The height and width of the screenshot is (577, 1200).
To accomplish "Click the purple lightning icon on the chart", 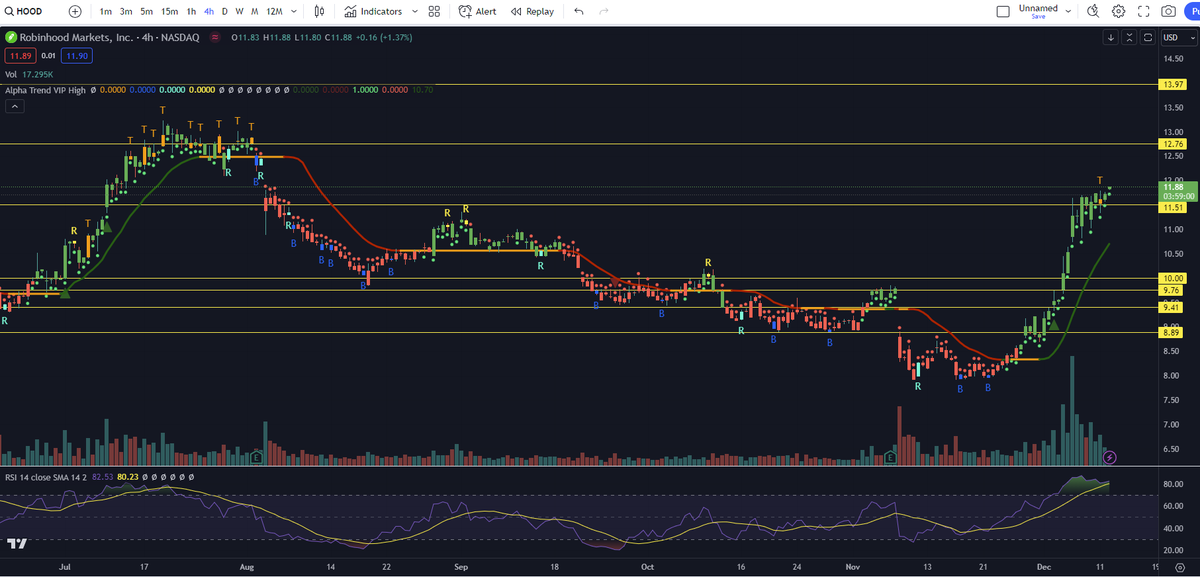I will [x=1109, y=457].
